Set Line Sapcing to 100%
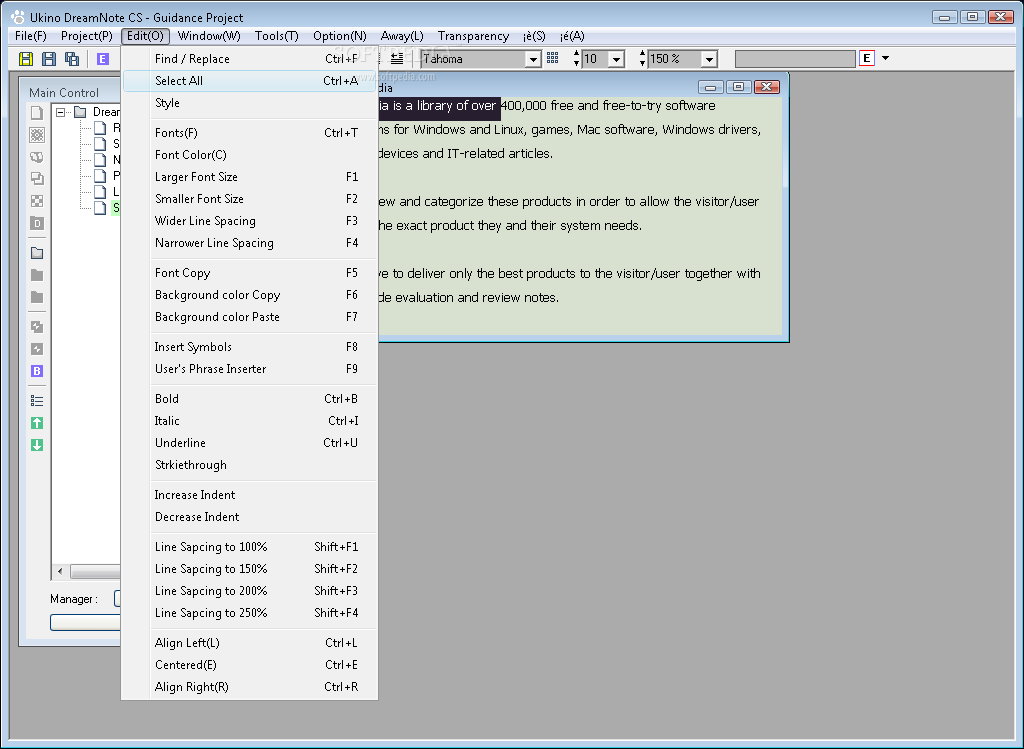The height and width of the screenshot is (749, 1024). 249,547
